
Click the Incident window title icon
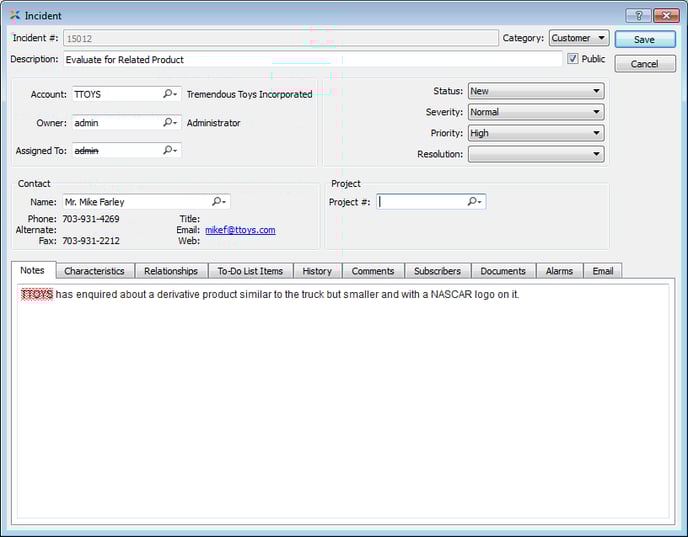coord(15,15)
